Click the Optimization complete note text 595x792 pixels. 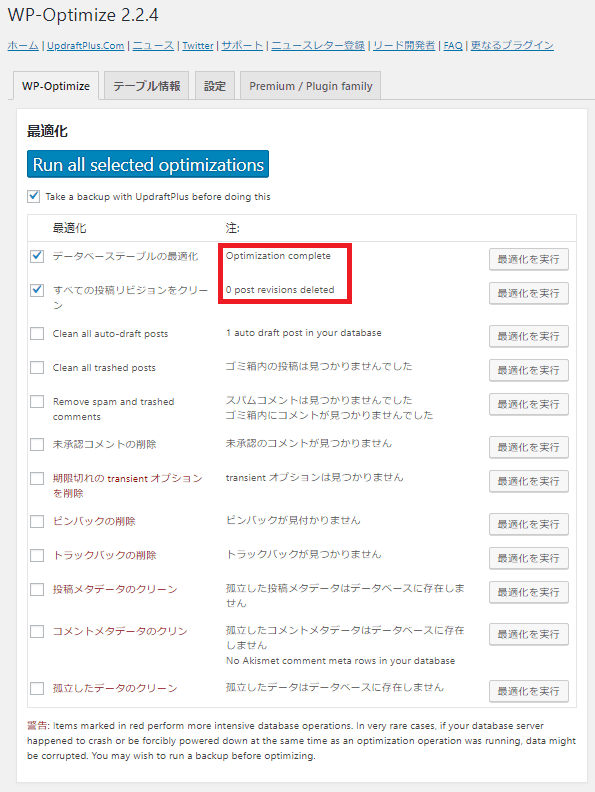tap(278, 256)
